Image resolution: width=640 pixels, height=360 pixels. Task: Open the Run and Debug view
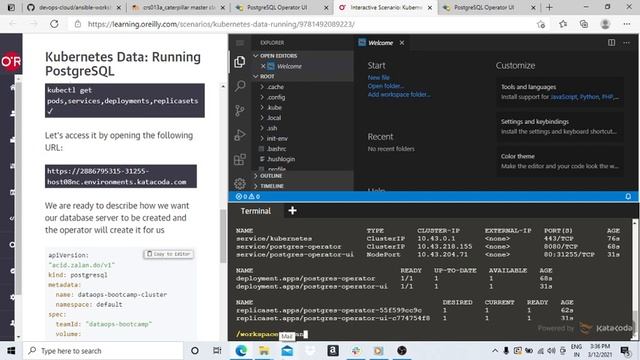point(240,135)
